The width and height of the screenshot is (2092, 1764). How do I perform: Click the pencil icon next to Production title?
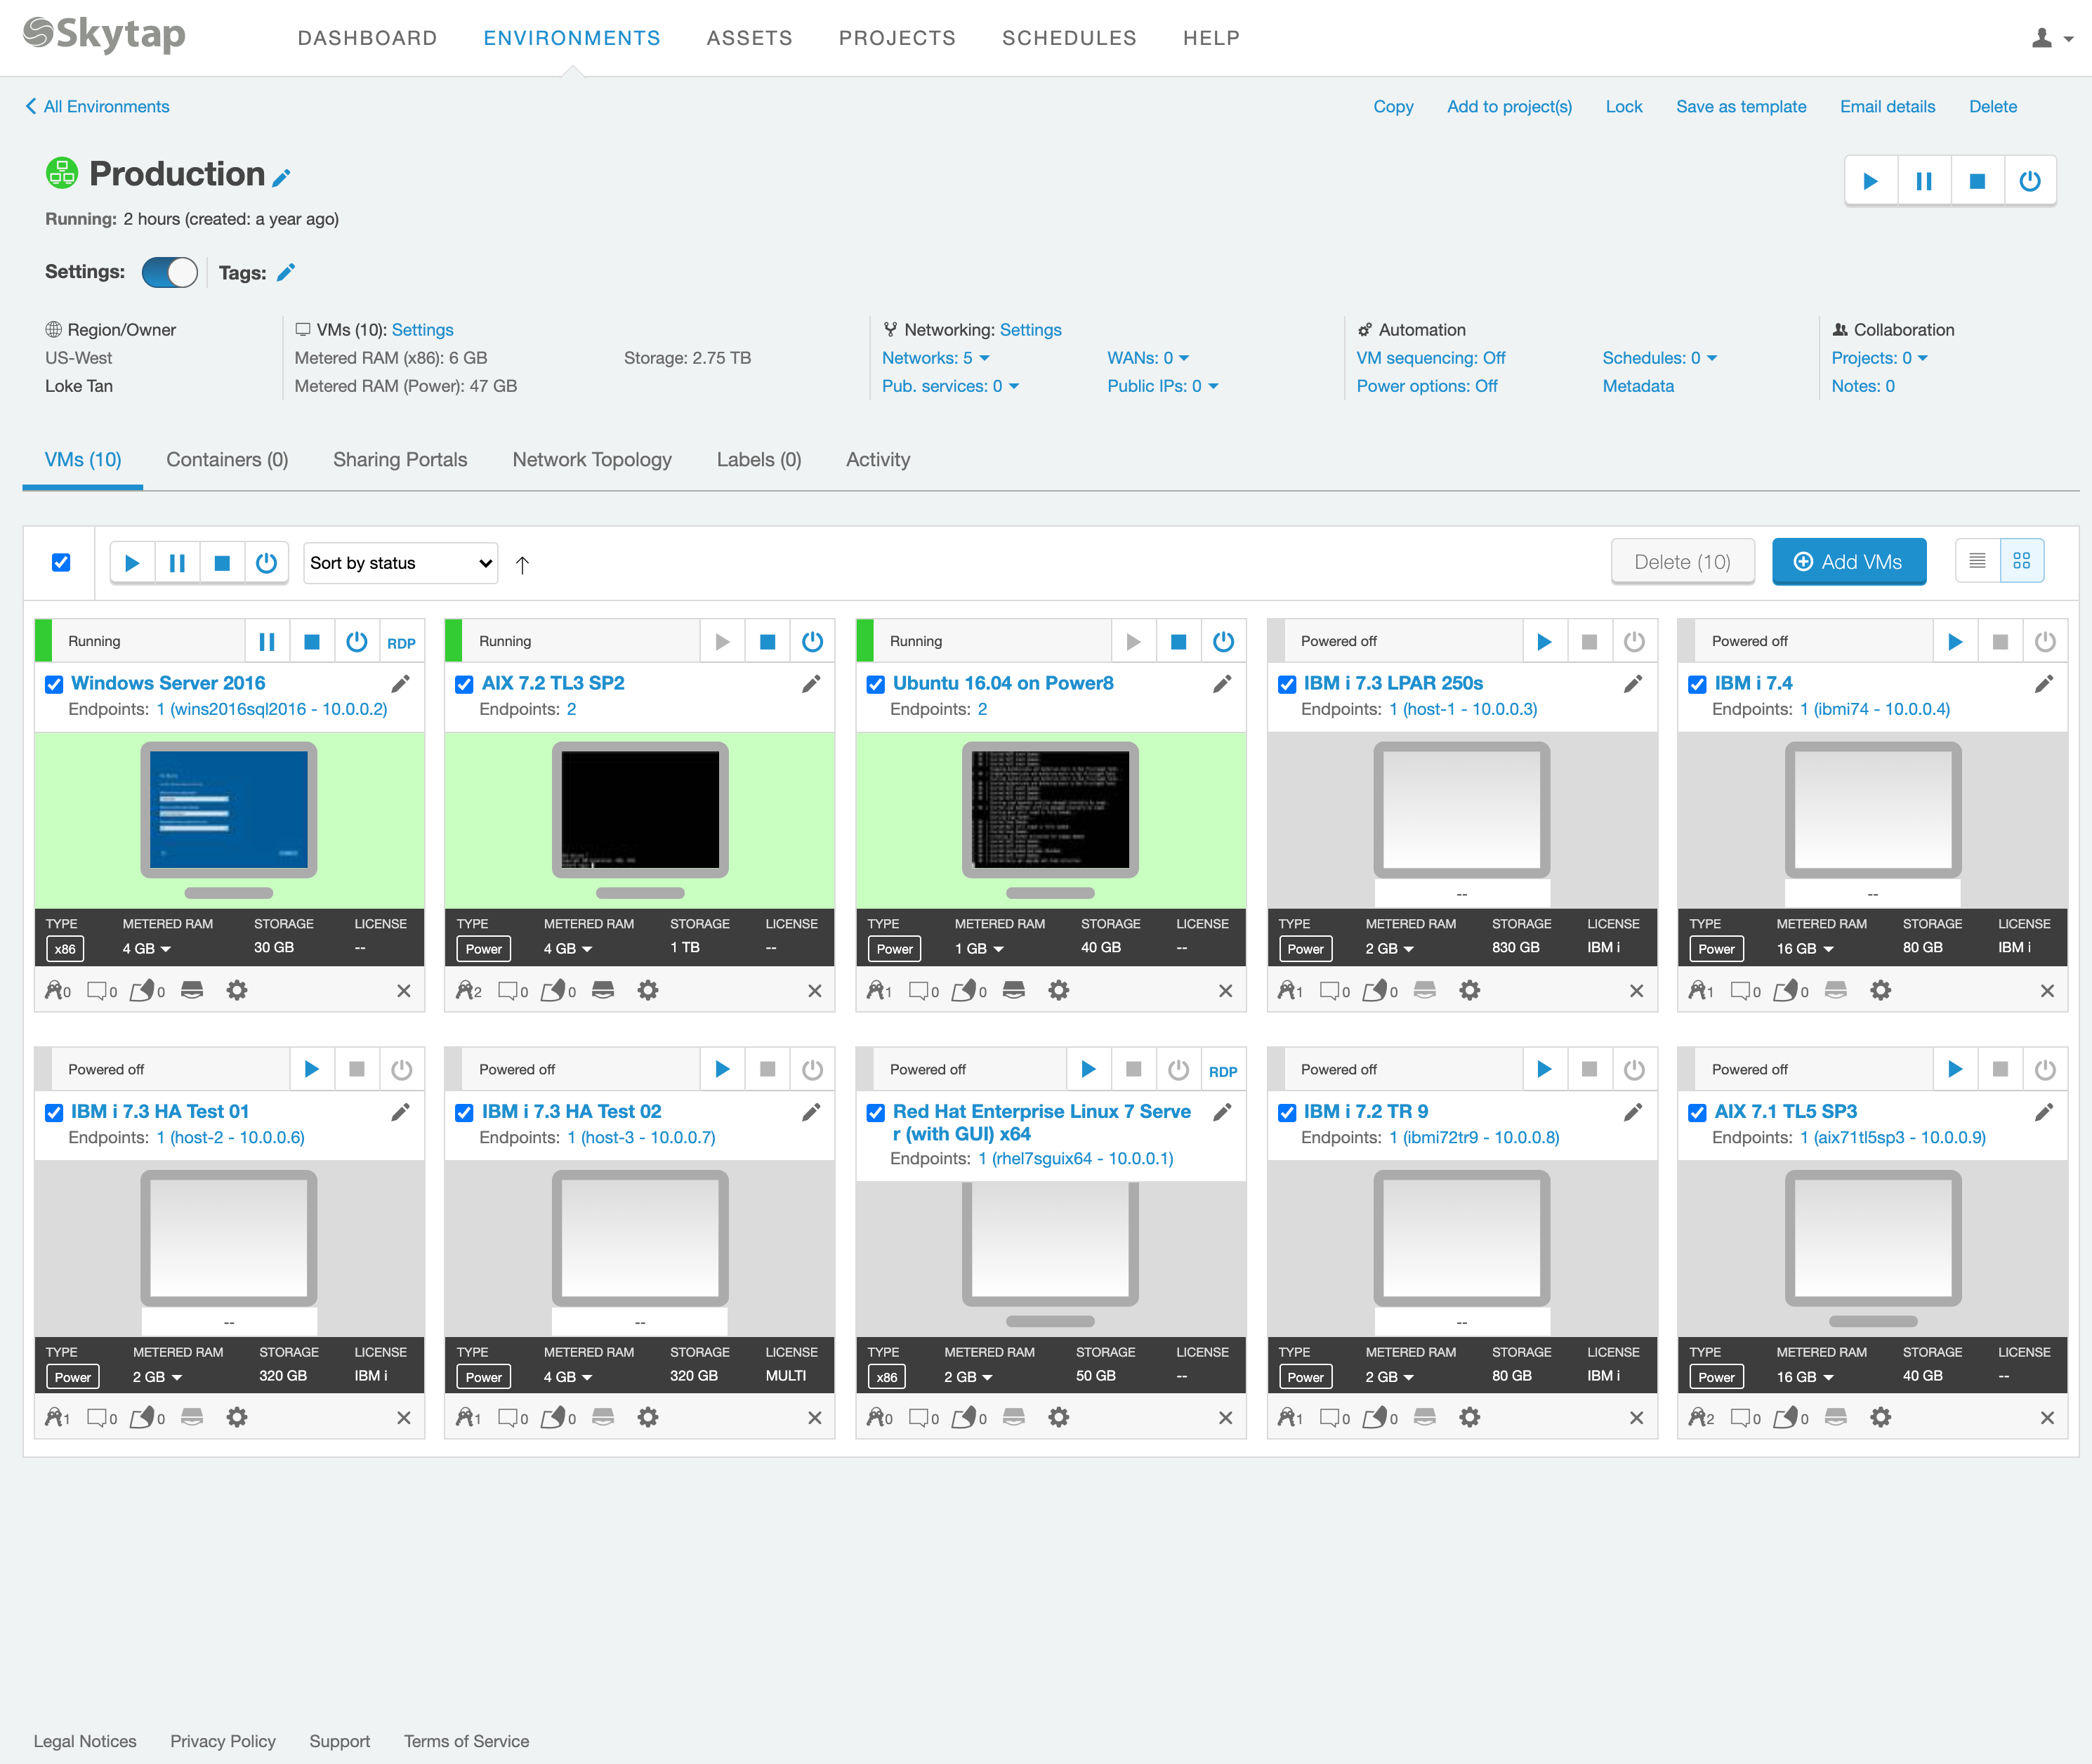coord(282,178)
